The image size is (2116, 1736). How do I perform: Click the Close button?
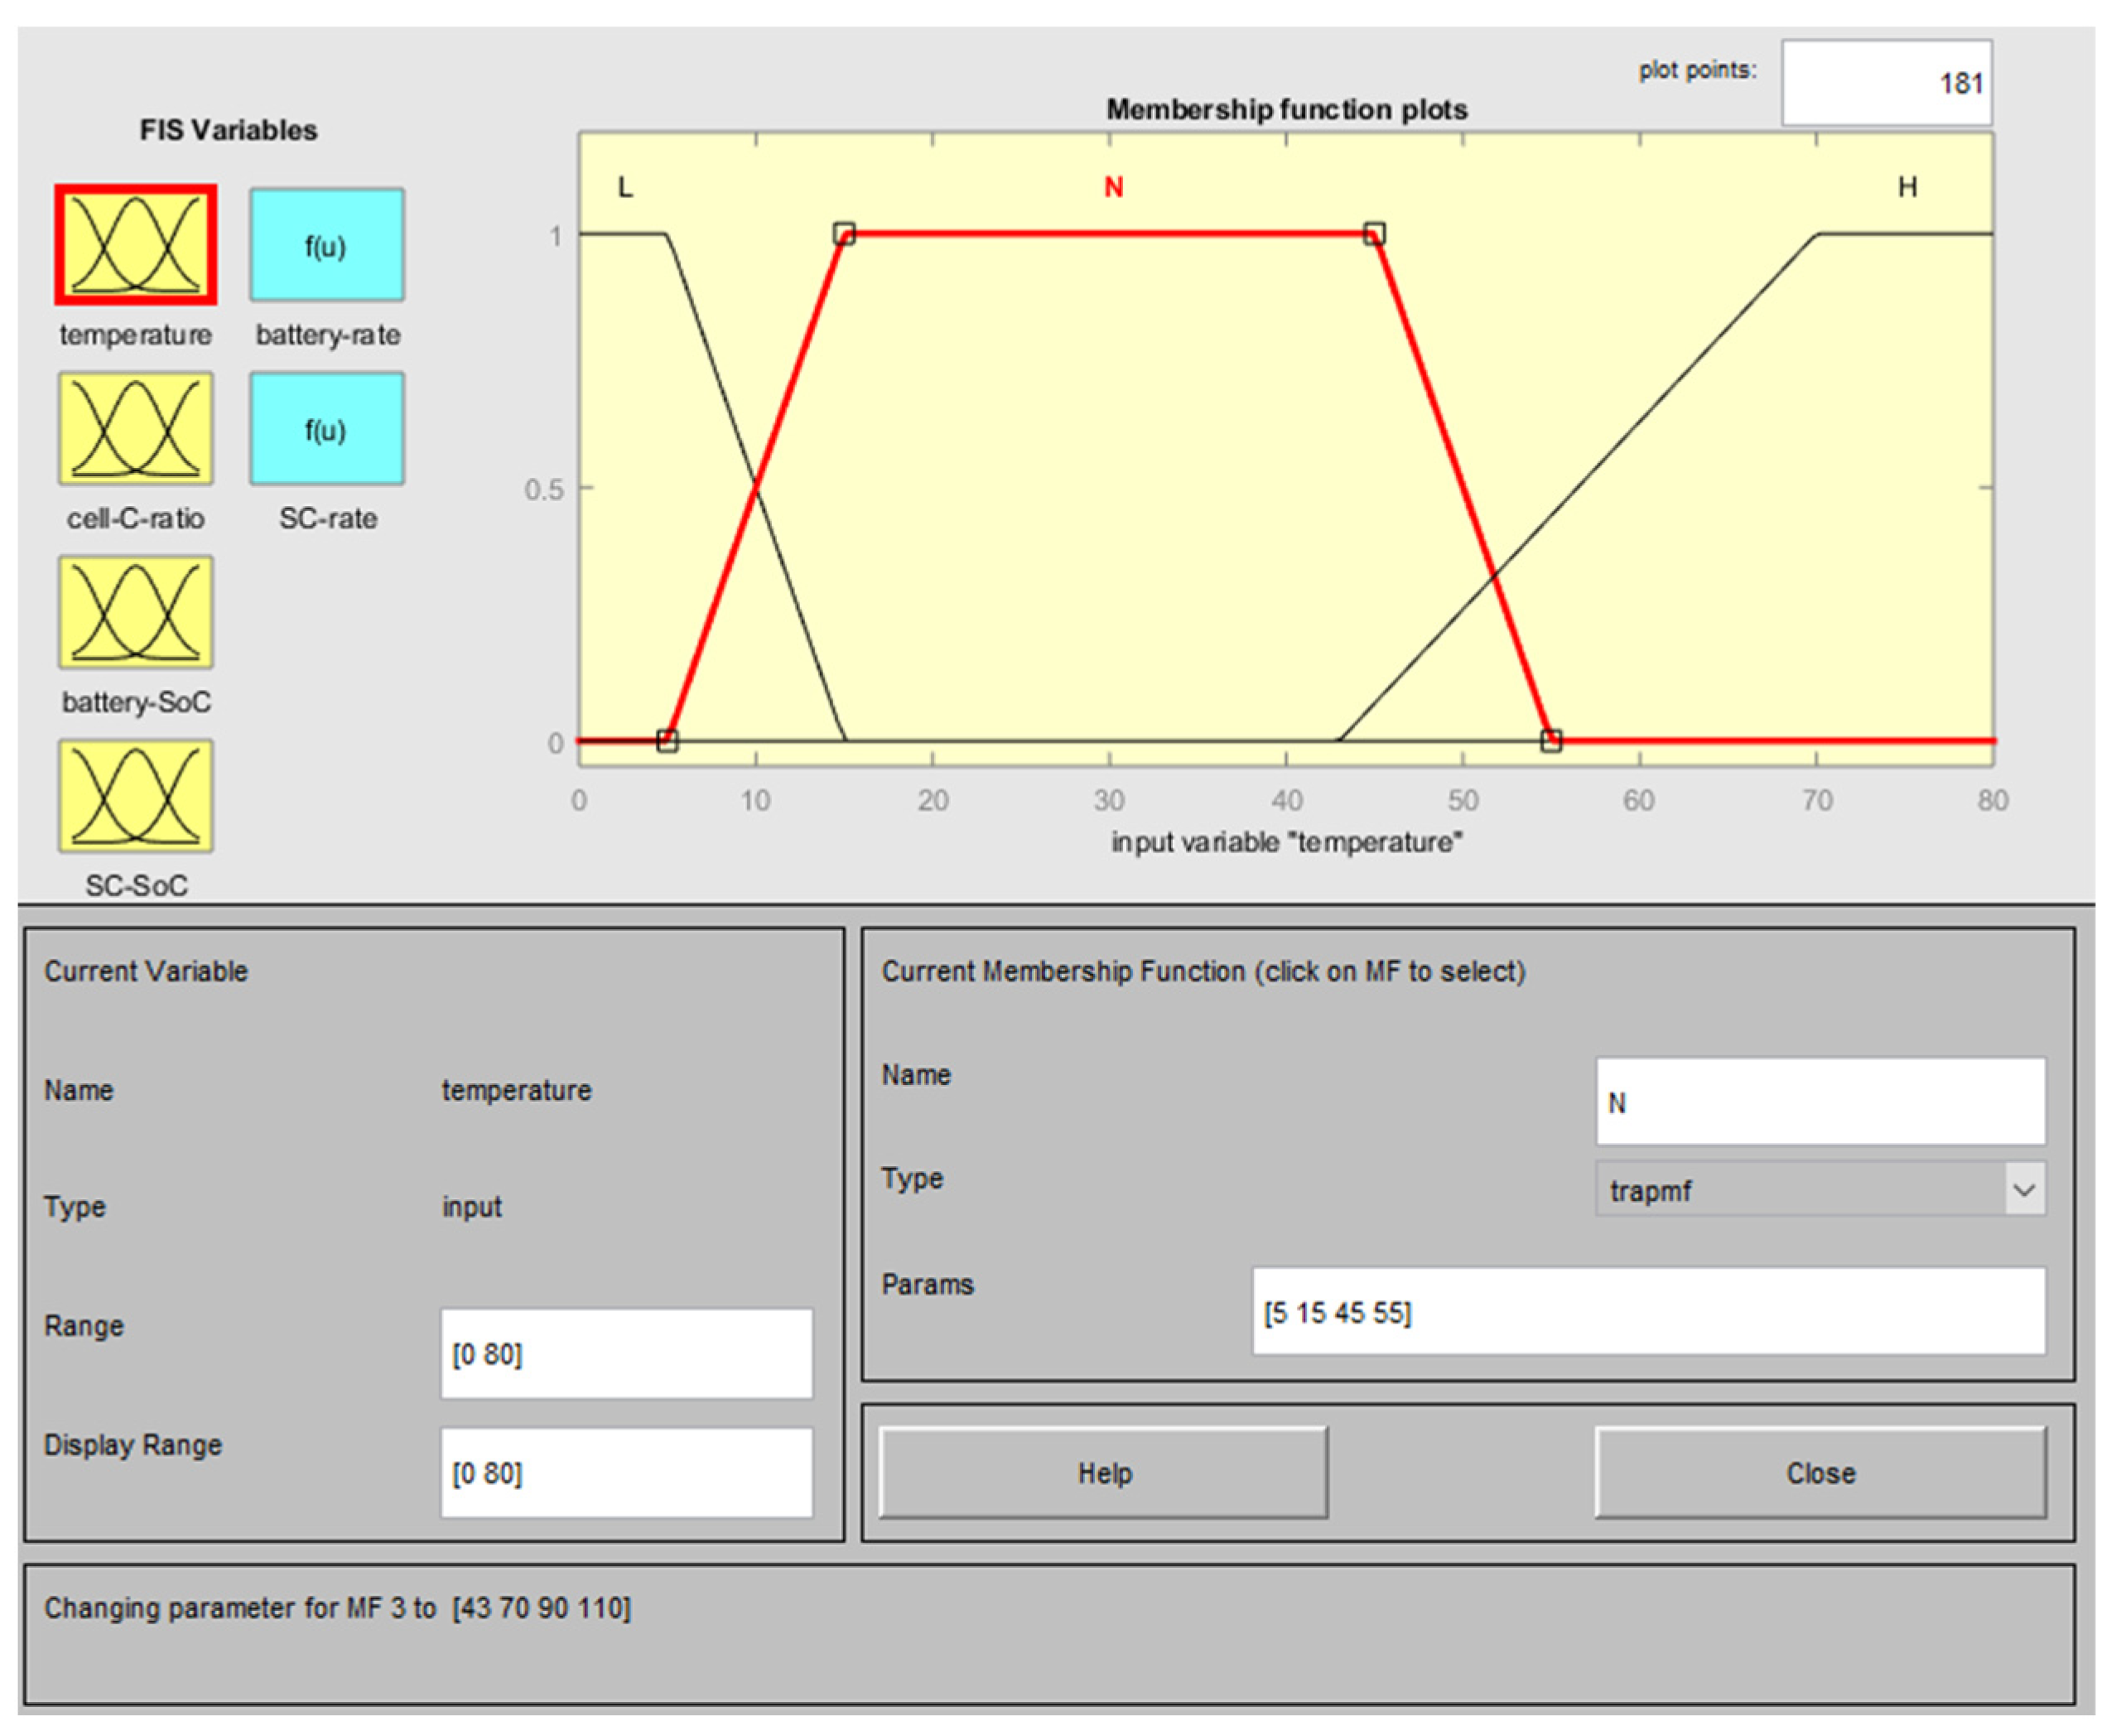click(x=1820, y=1473)
